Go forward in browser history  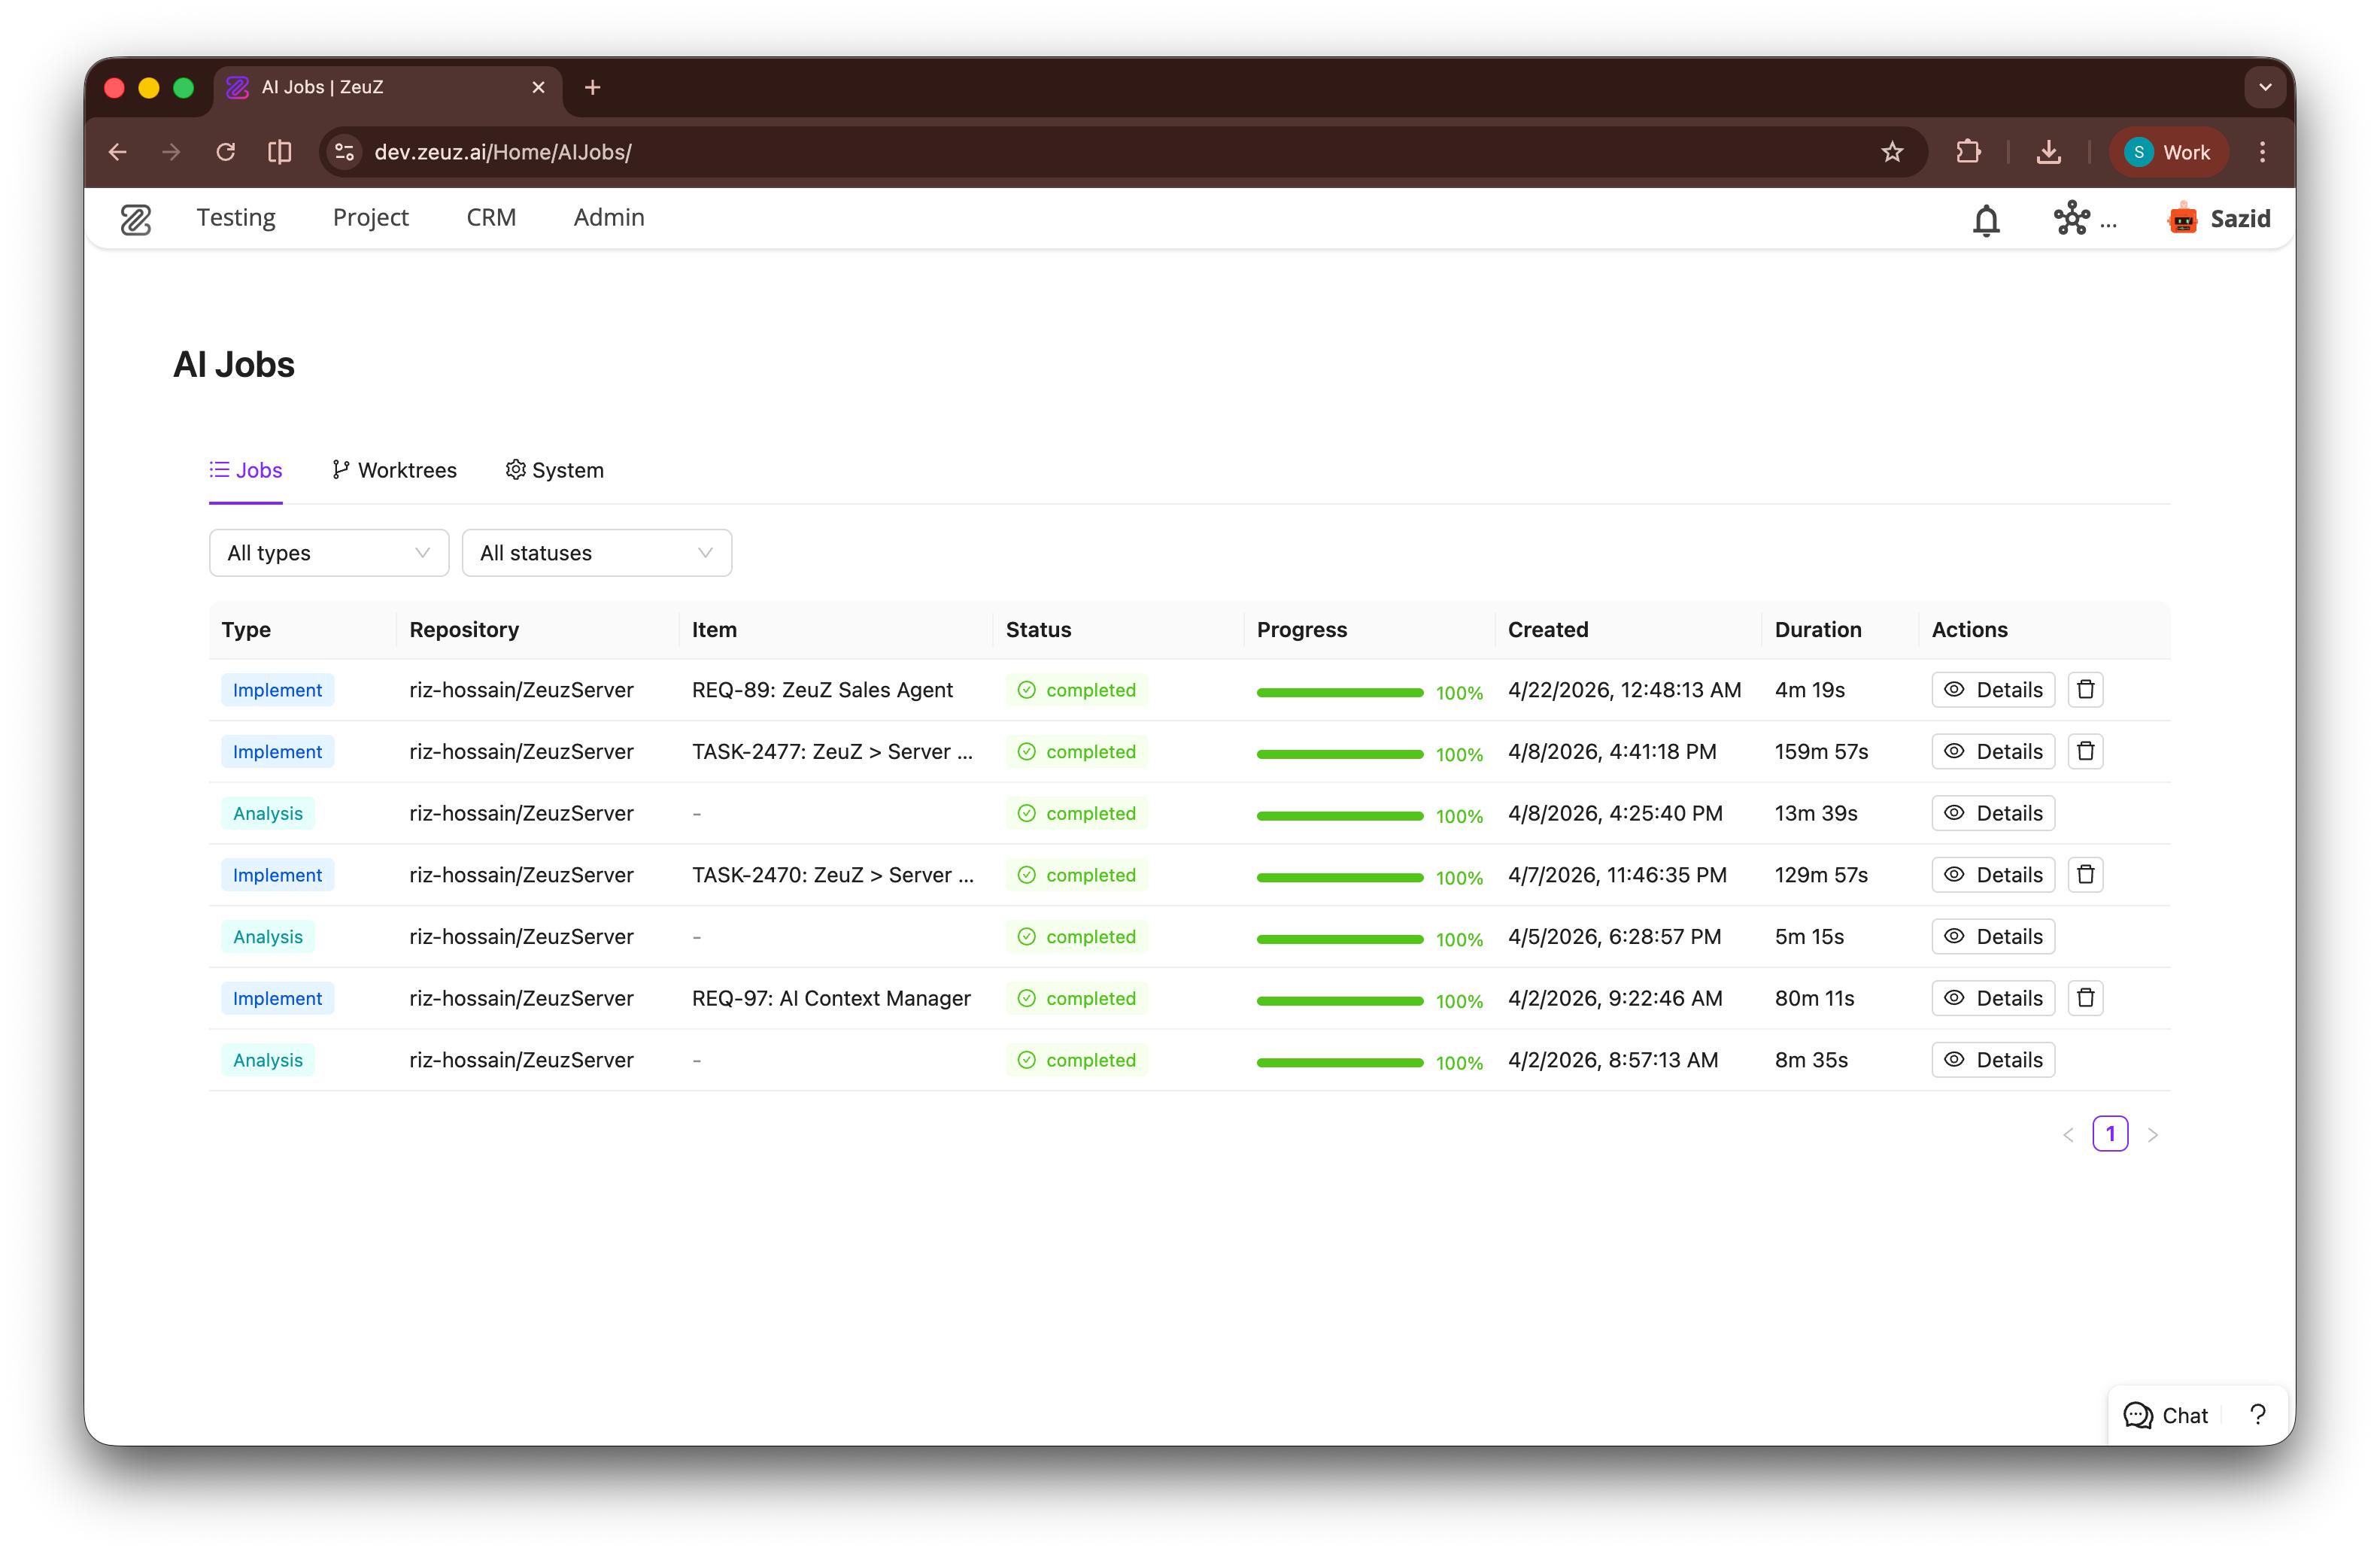click(x=172, y=152)
